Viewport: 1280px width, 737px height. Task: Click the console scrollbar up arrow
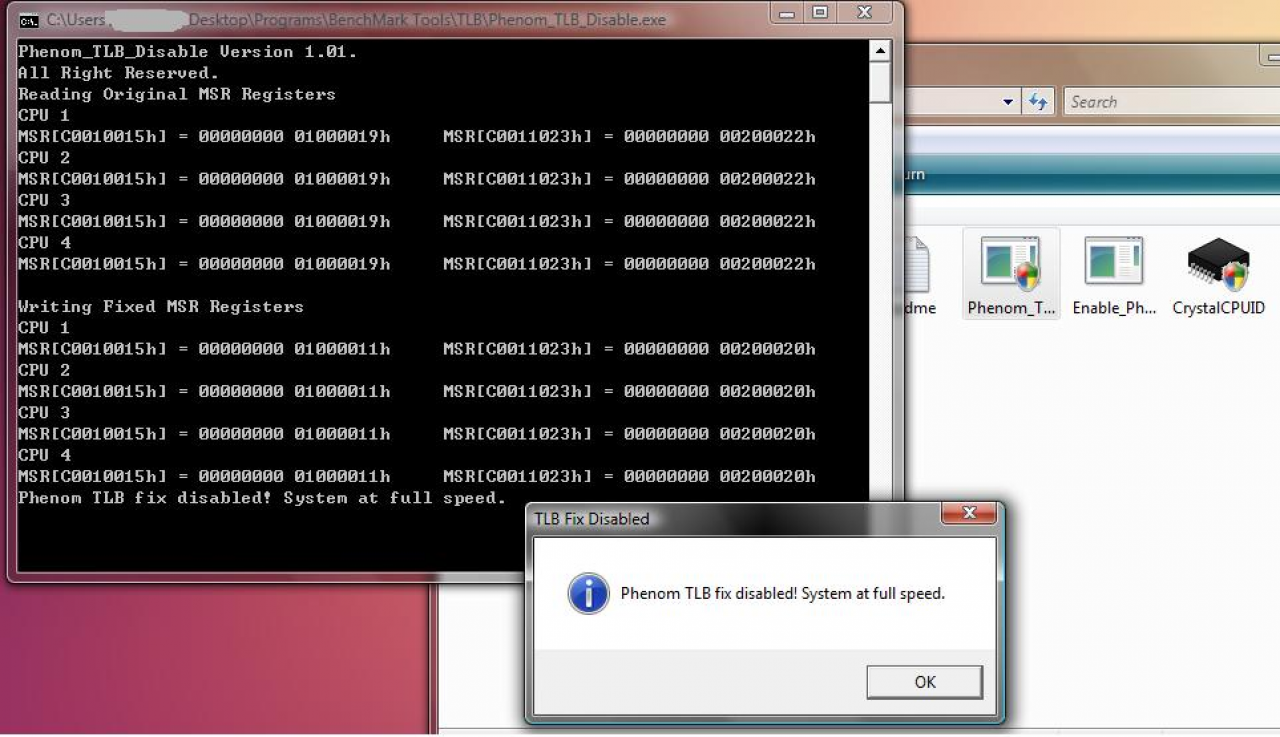880,51
